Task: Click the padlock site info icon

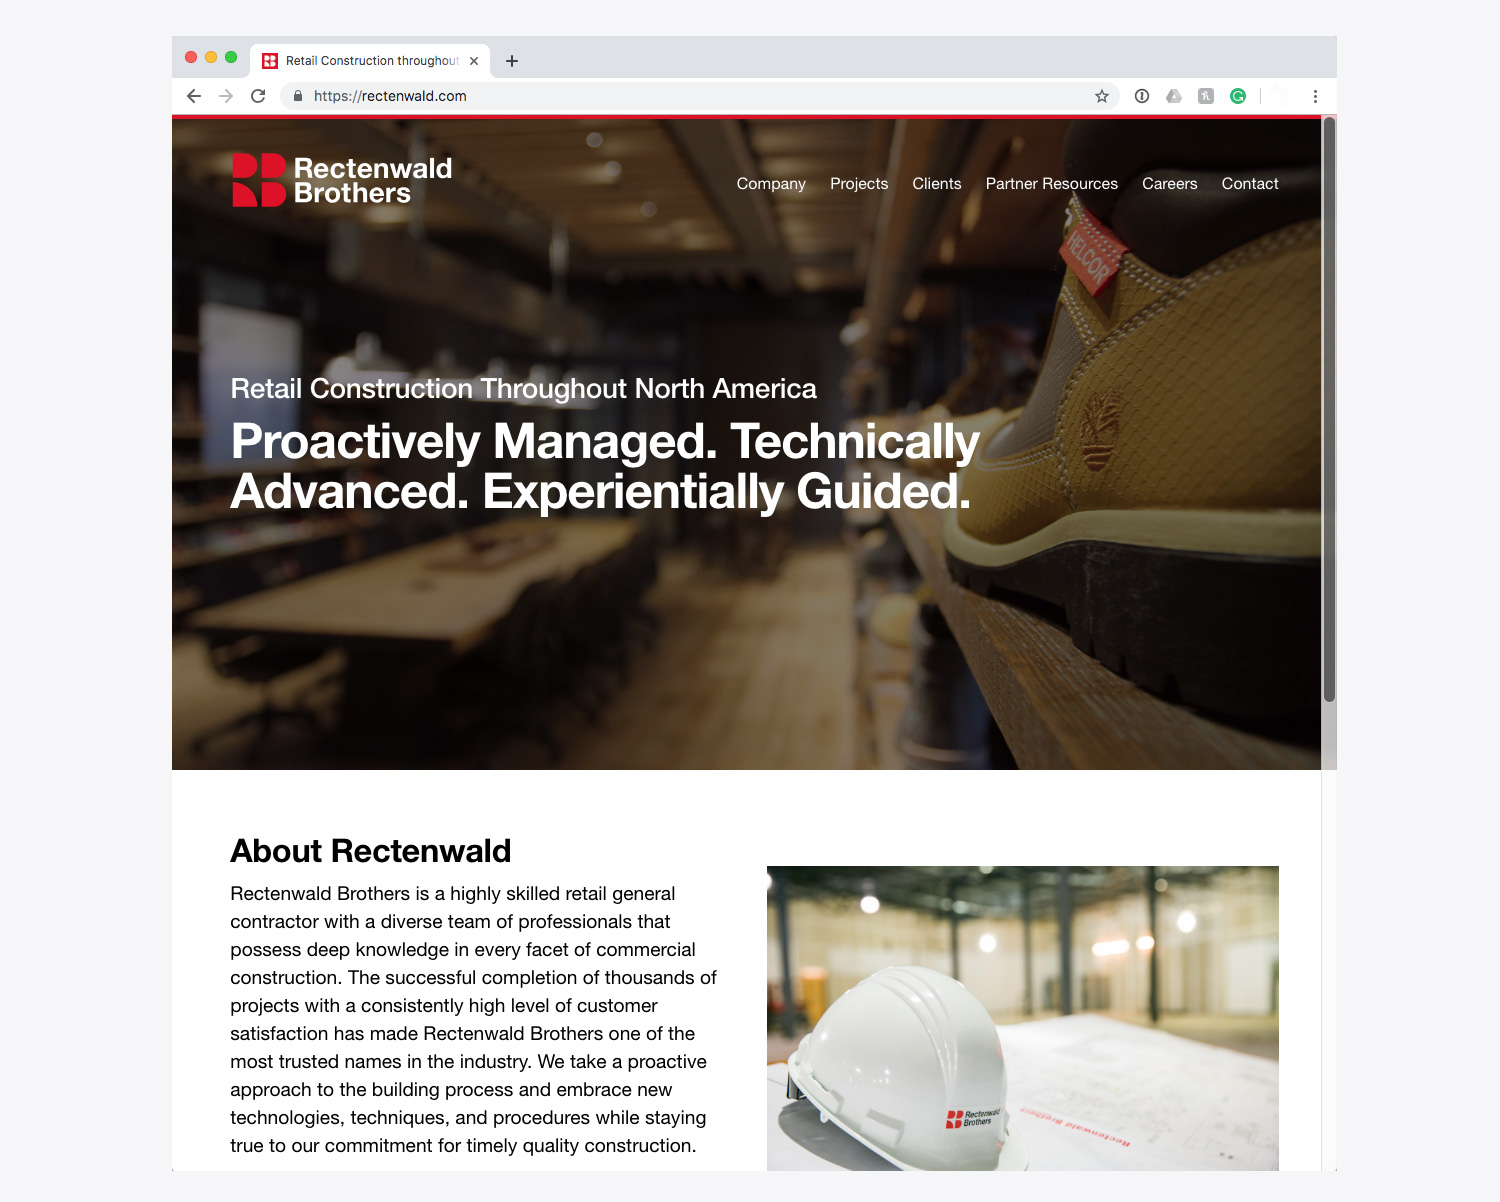Action: (x=298, y=96)
